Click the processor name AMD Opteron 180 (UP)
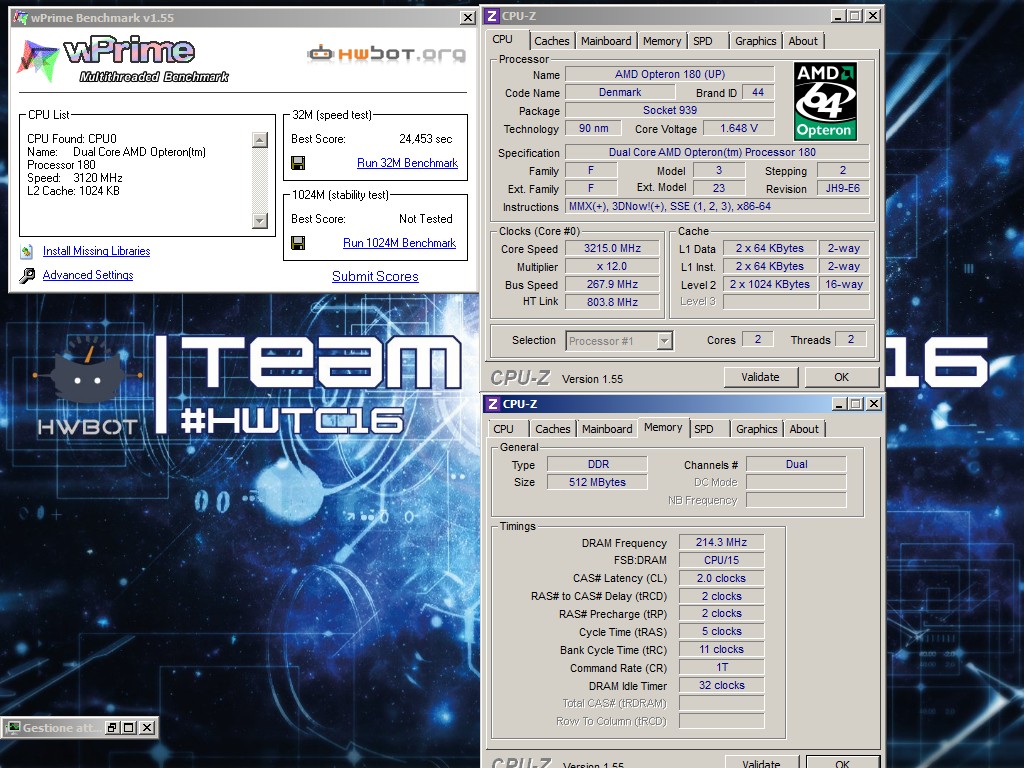1024x768 pixels. coord(669,74)
